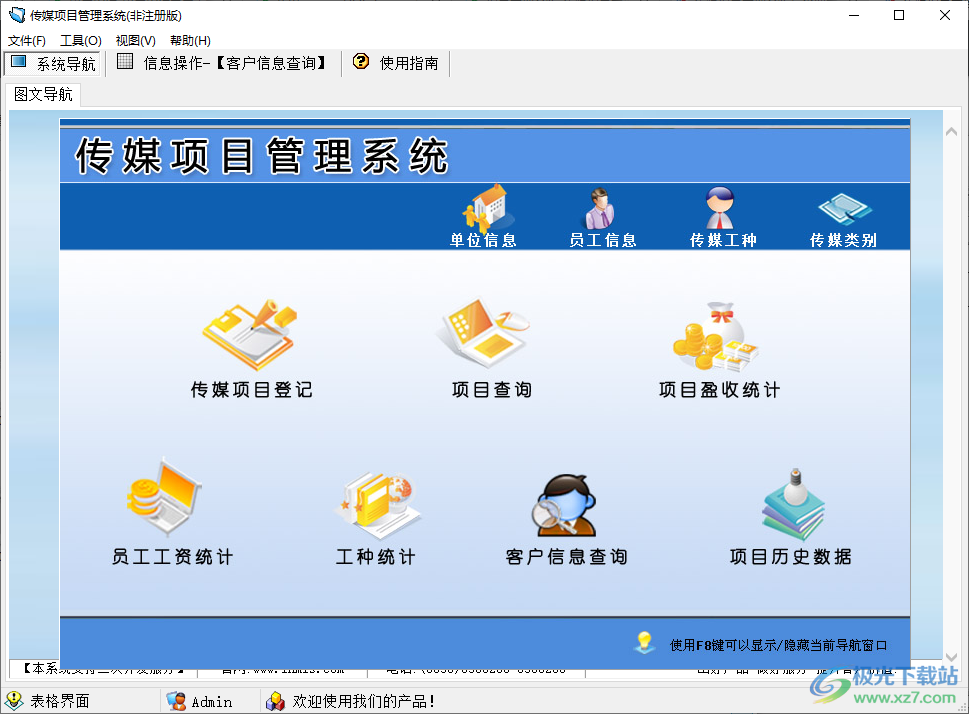This screenshot has width=969, height=714.
Task: Select the 图文导航 tab
Action: [42, 95]
